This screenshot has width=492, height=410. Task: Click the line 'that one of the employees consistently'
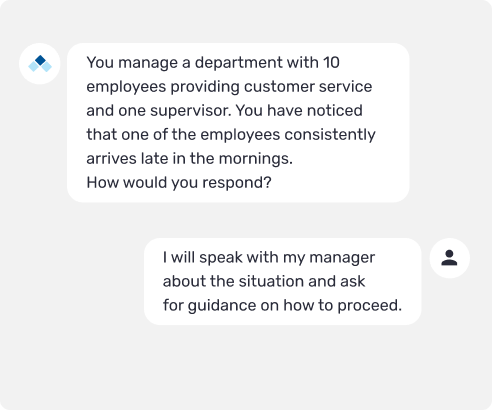(x=231, y=135)
